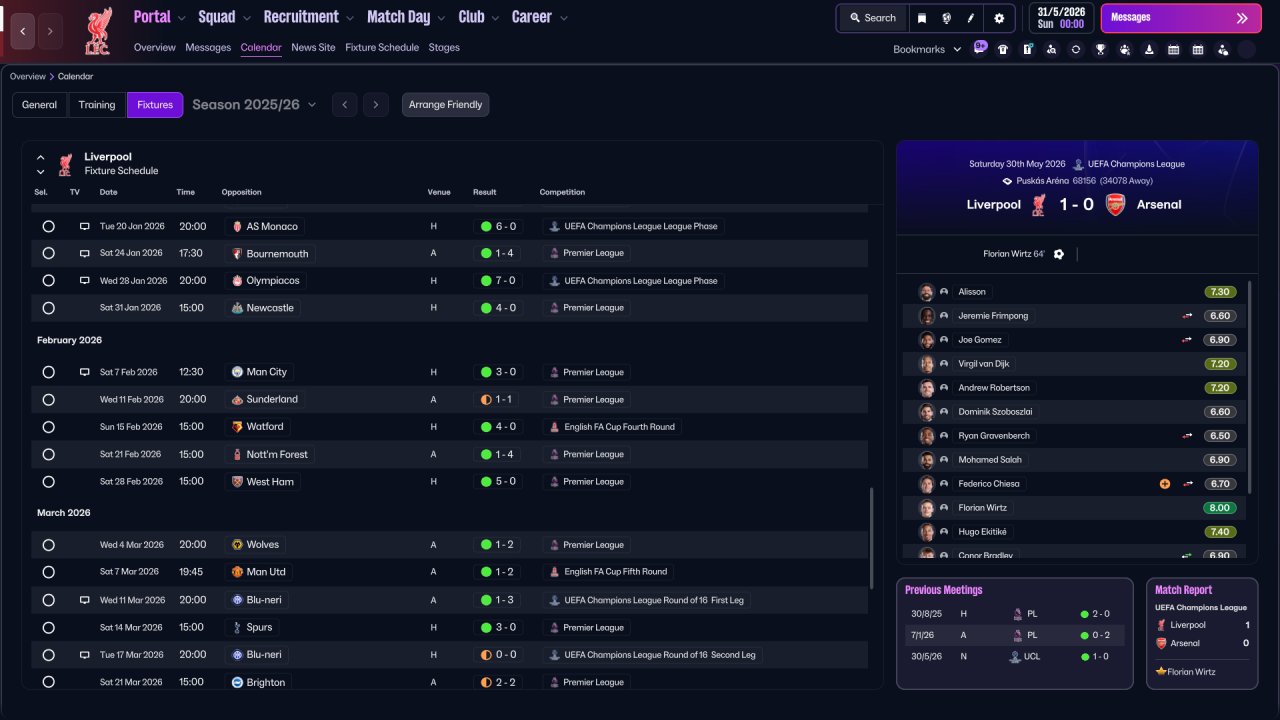Click the TV icon on Man City row
The image size is (1280, 720).
pyautogui.click(x=85, y=372)
